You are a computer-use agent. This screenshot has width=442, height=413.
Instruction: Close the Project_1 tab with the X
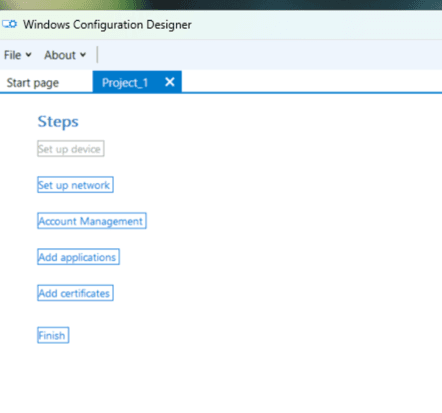pyautogui.click(x=170, y=82)
